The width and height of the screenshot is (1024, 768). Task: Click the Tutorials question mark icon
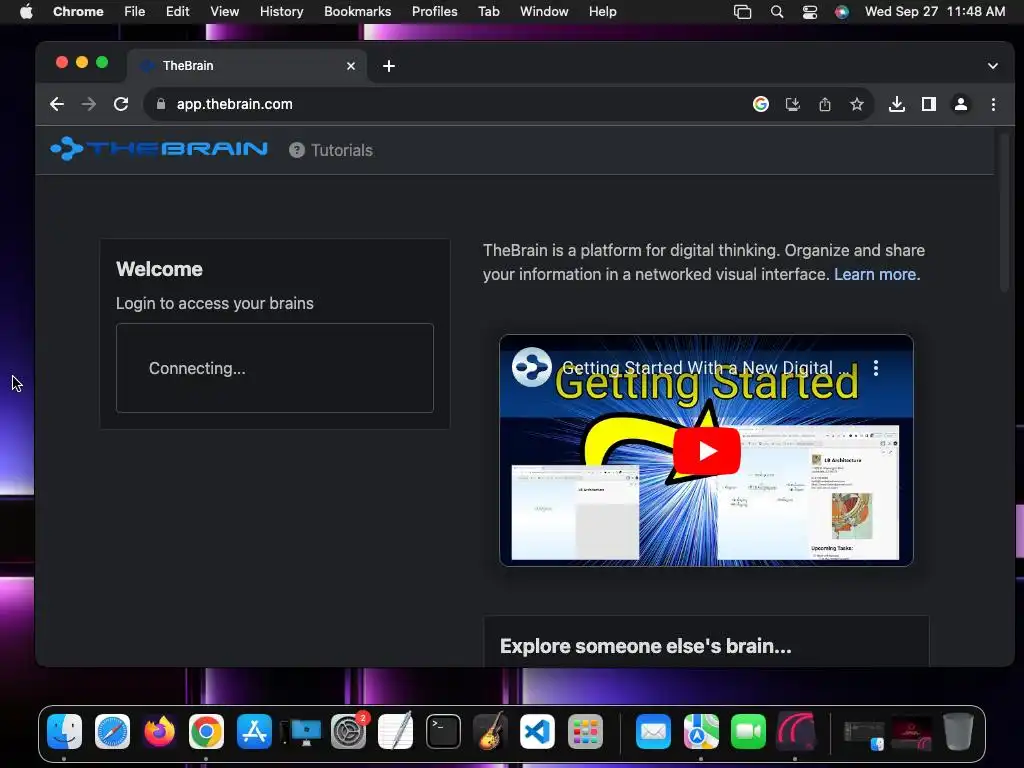296,150
